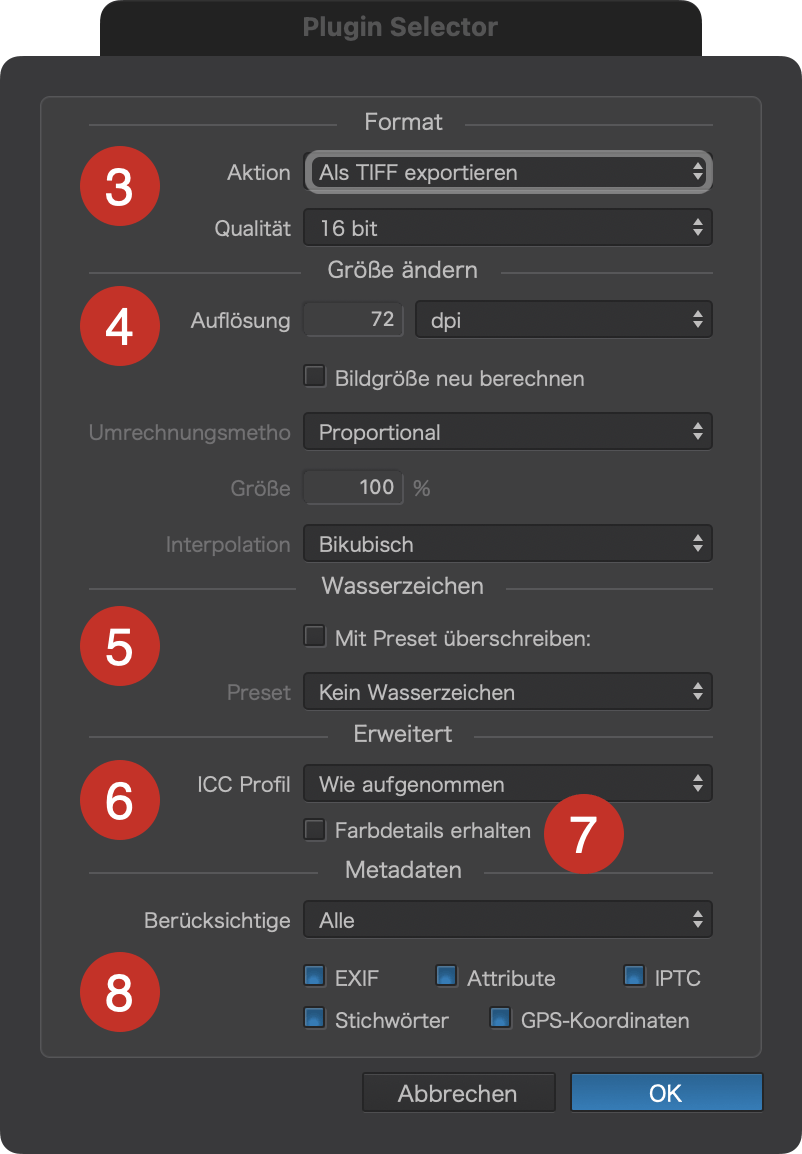Viewport: 802px width, 1154px height.
Task: Toggle the GPS-Koordinaten checkbox
Action: [x=500, y=1019]
